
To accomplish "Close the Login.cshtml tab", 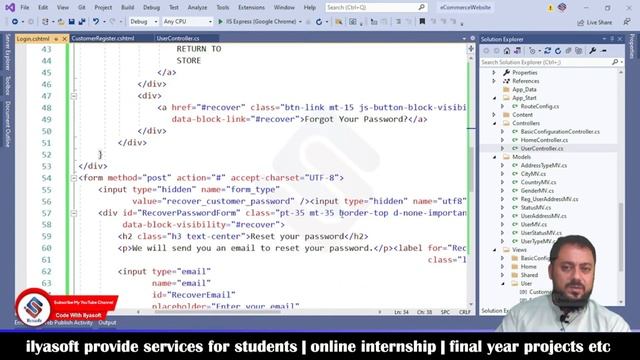I will pos(64,39).
